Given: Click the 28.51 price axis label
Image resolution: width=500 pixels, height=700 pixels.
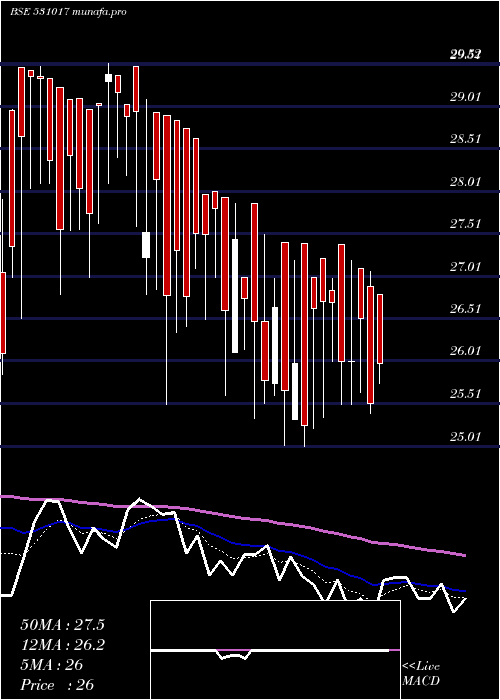Looking at the screenshot, I should coord(465,139).
